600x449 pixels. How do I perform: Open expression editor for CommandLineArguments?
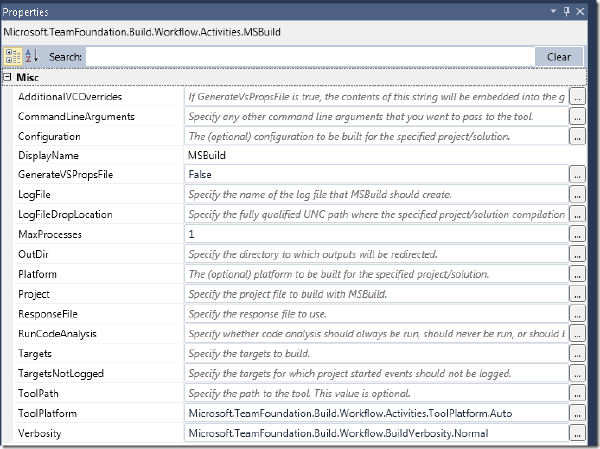point(577,117)
